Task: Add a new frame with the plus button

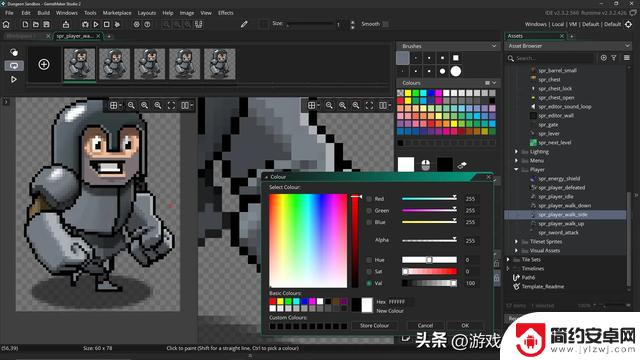Action: click(44, 64)
